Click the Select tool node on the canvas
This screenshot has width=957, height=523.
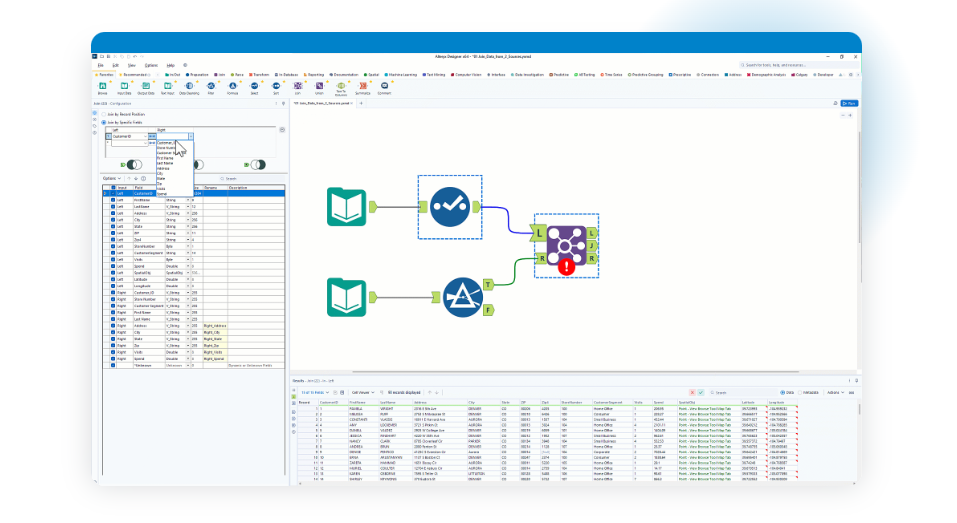(x=450, y=207)
